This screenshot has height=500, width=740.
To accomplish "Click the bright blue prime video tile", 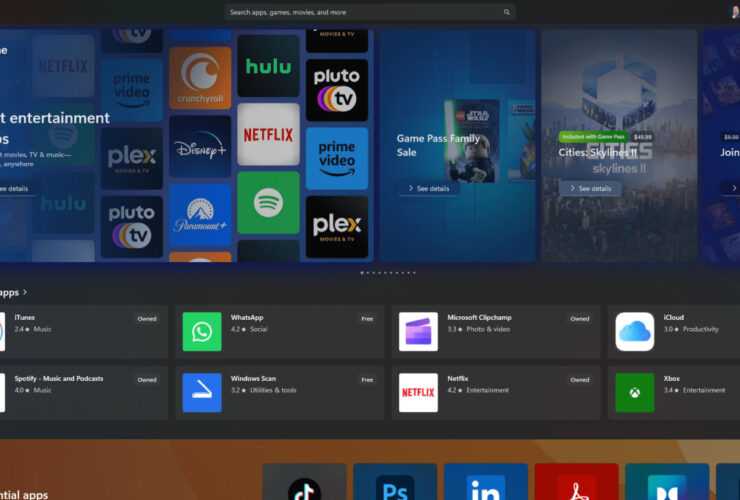I will [x=337, y=159].
